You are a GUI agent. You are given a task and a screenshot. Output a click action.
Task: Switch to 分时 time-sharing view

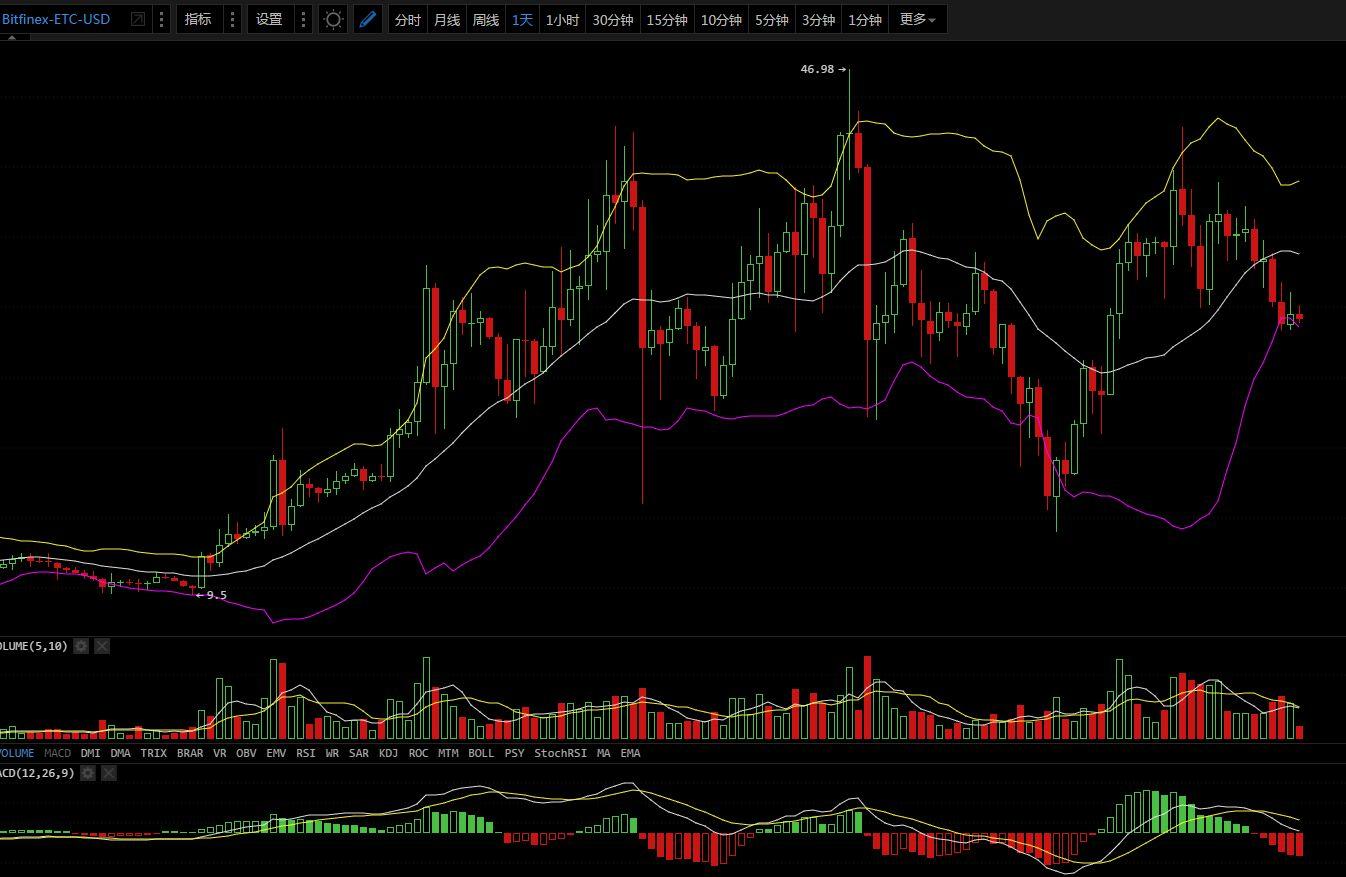408,20
